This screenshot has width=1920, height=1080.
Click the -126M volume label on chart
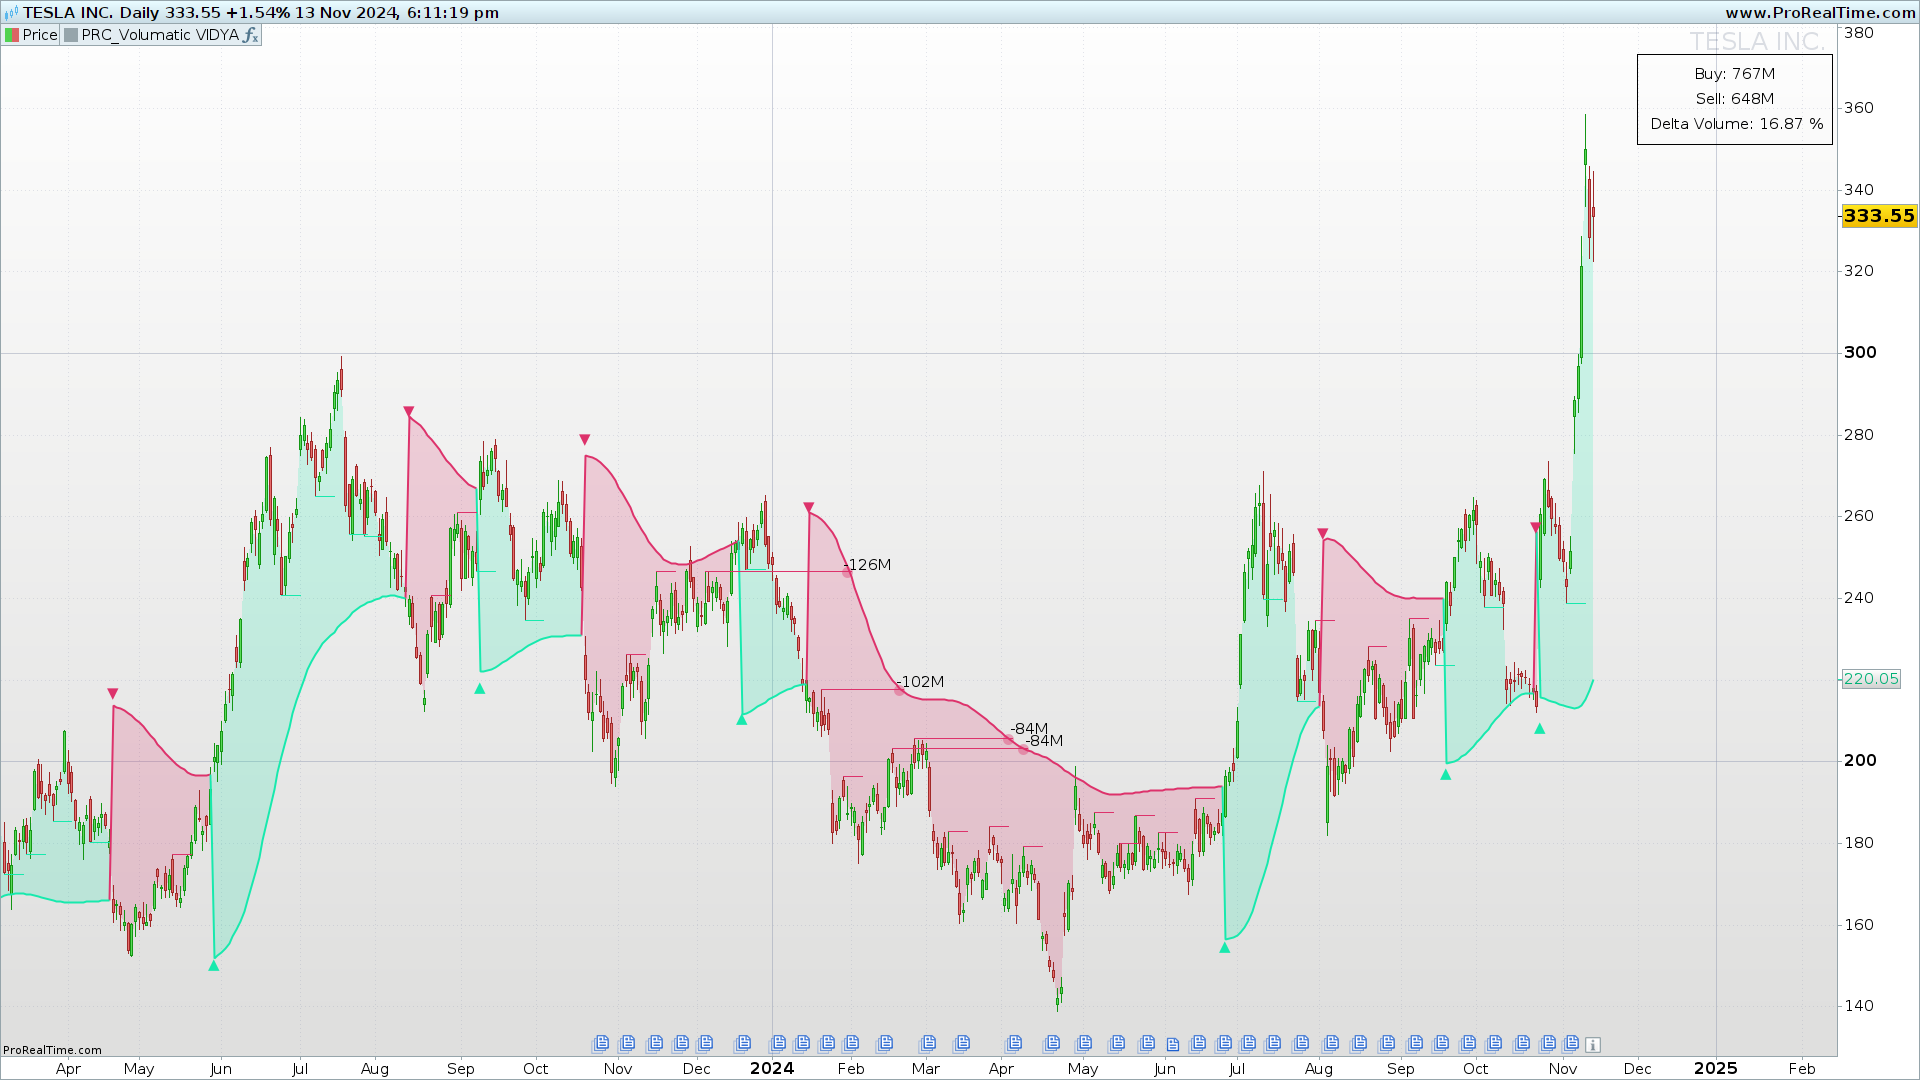pos(868,565)
